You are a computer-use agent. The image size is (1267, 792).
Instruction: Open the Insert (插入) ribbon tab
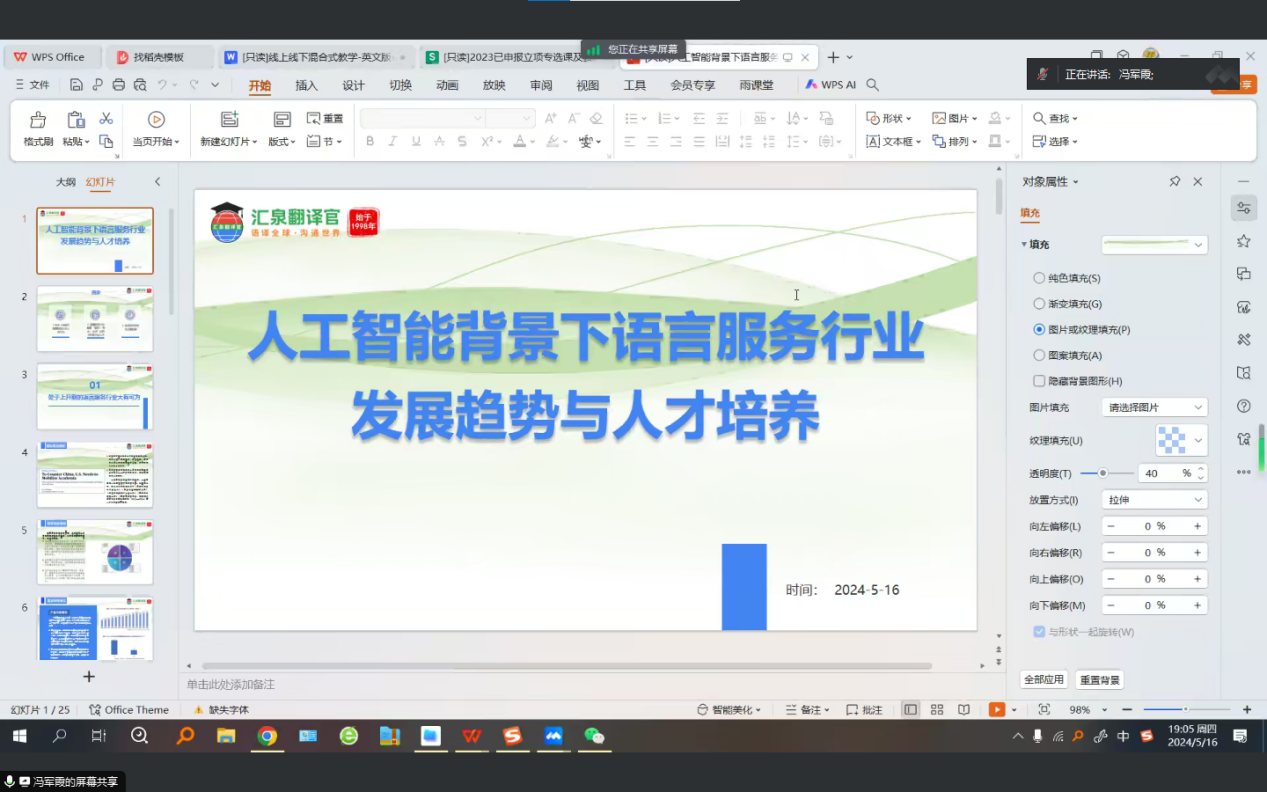pos(306,86)
